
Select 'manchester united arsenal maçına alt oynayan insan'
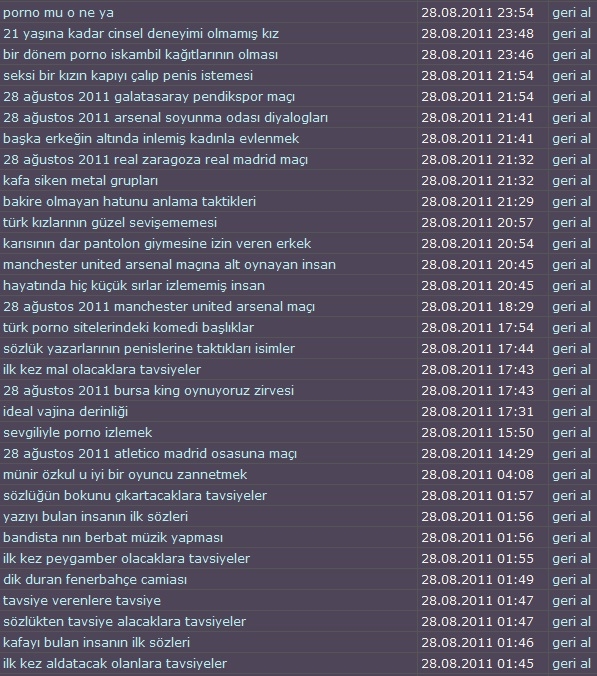169,265
